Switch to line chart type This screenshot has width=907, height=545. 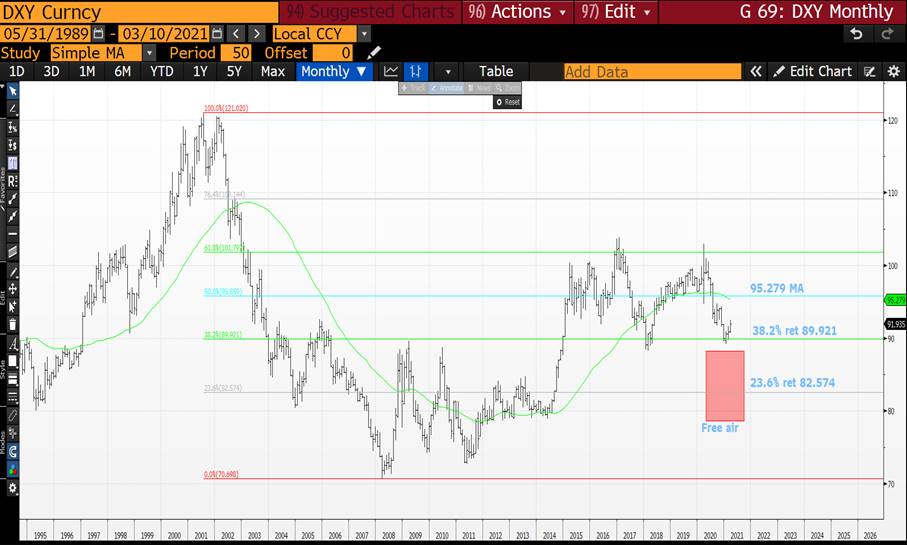click(x=391, y=72)
